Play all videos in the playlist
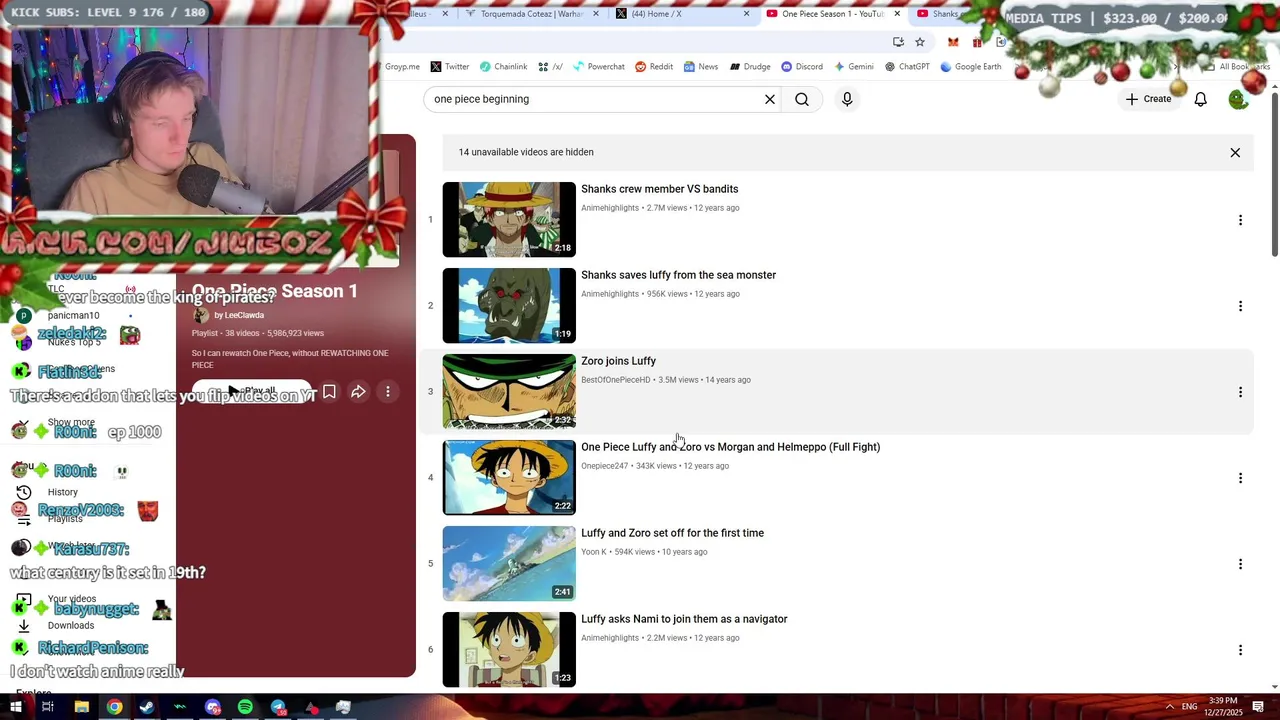The width and height of the screenshot is (1280, 720). (x=250, y=391)
